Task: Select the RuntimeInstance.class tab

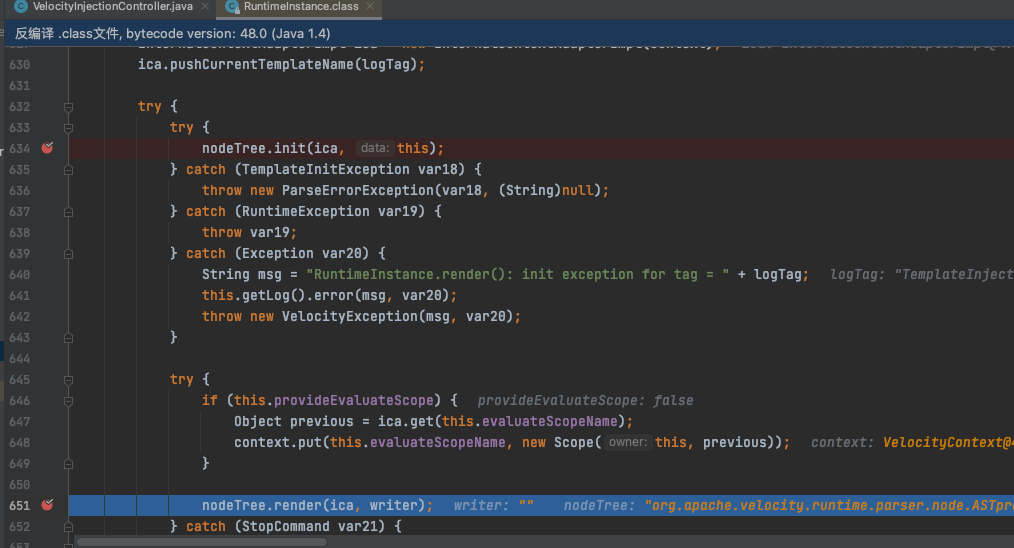Action: (301, 6)
